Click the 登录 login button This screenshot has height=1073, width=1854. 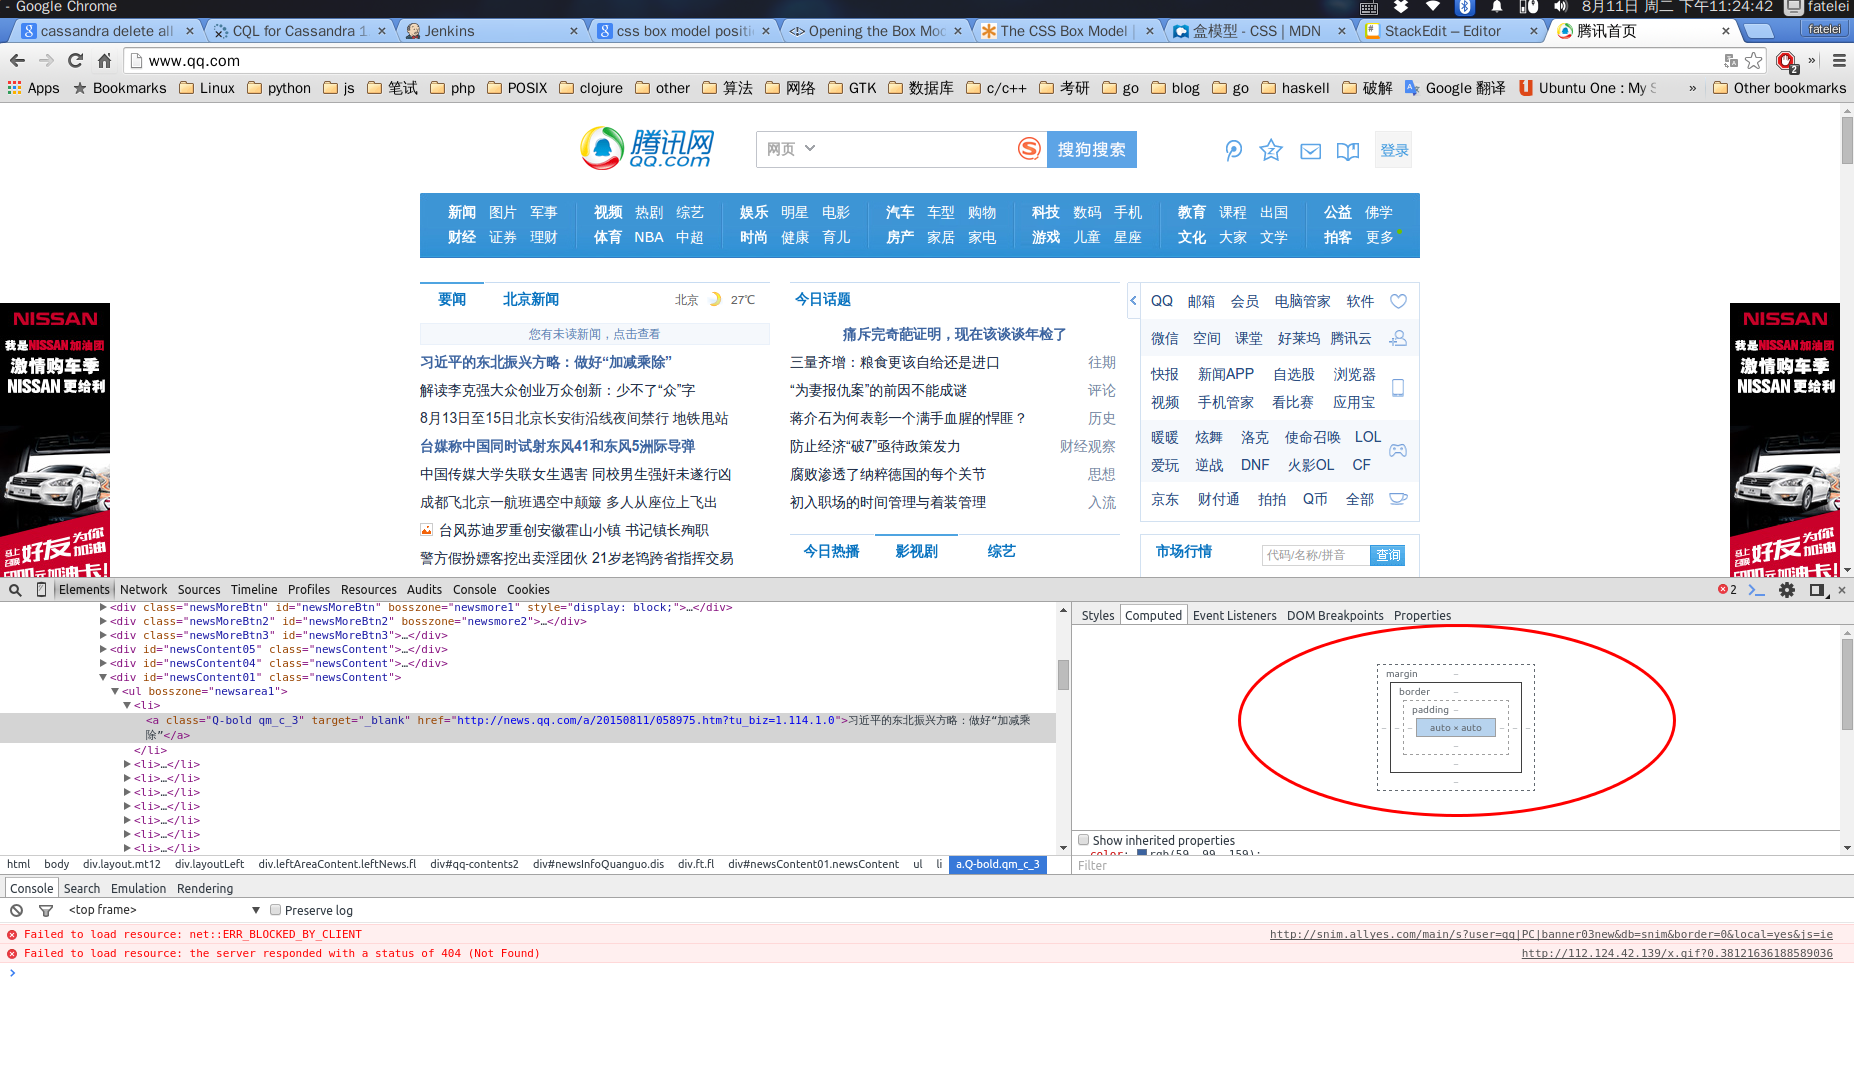(x=1394, y=150)
